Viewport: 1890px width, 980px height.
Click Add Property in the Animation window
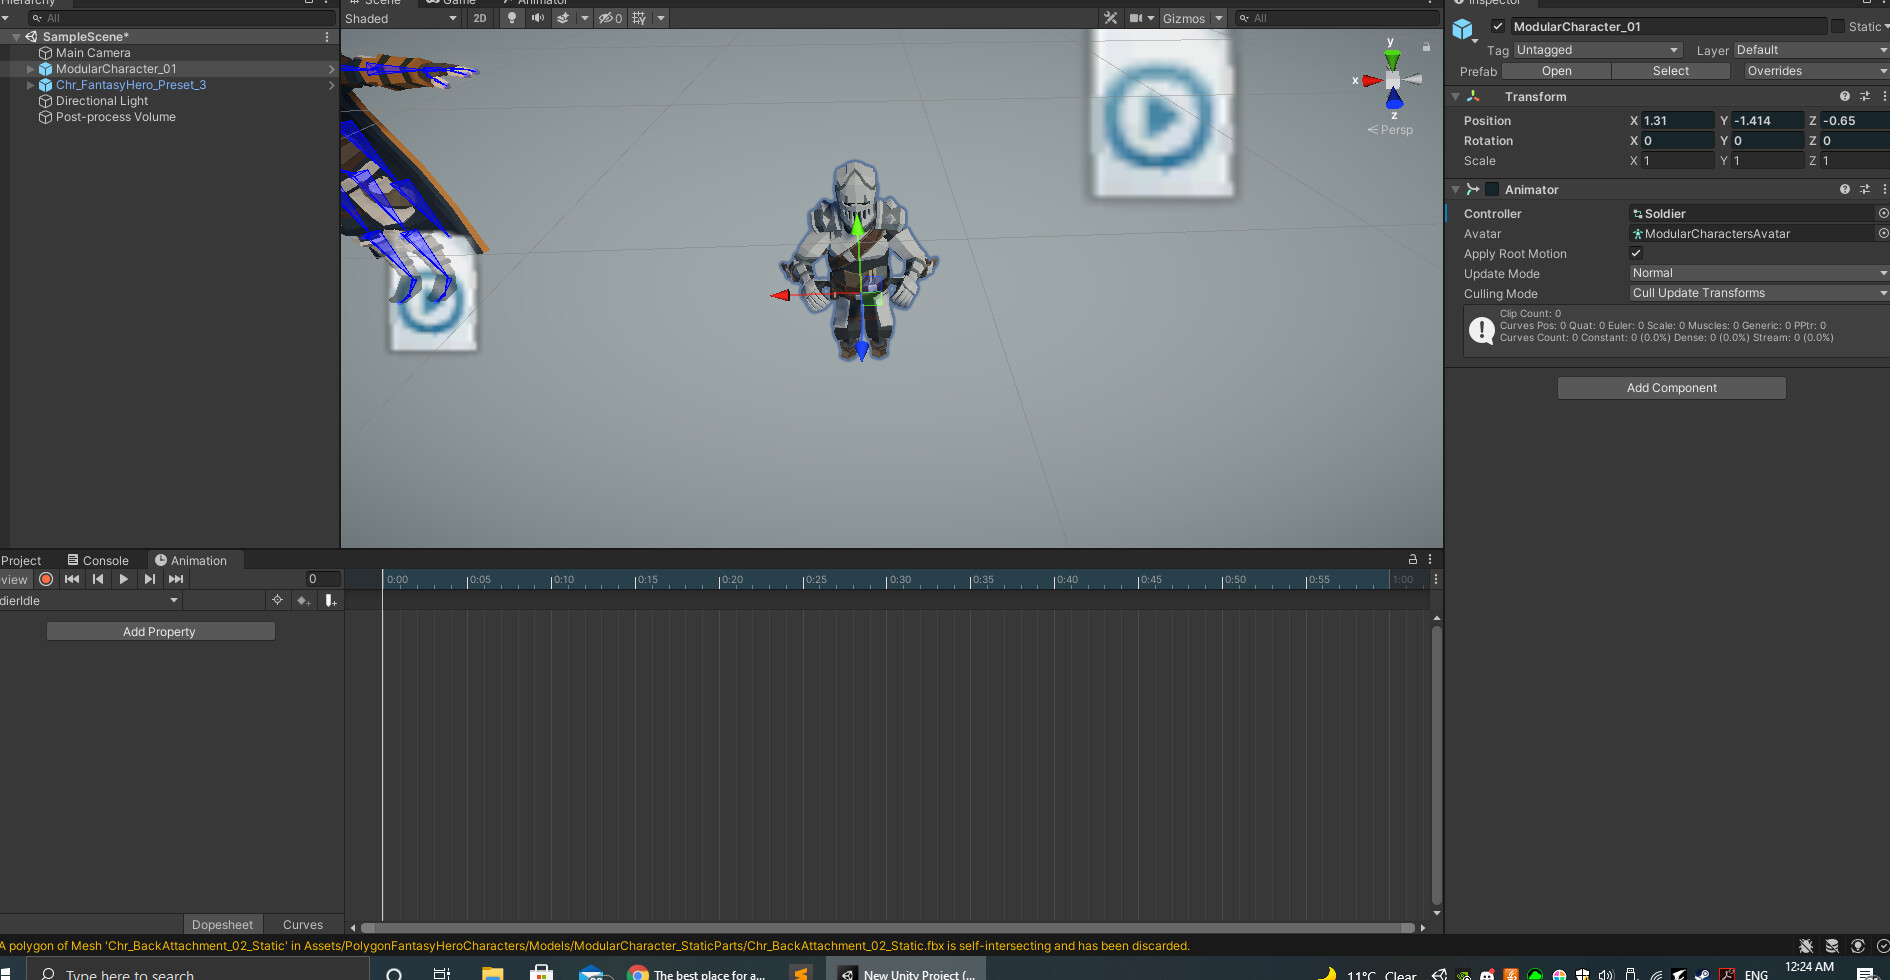pyautogui.click(x=160, y=631)
